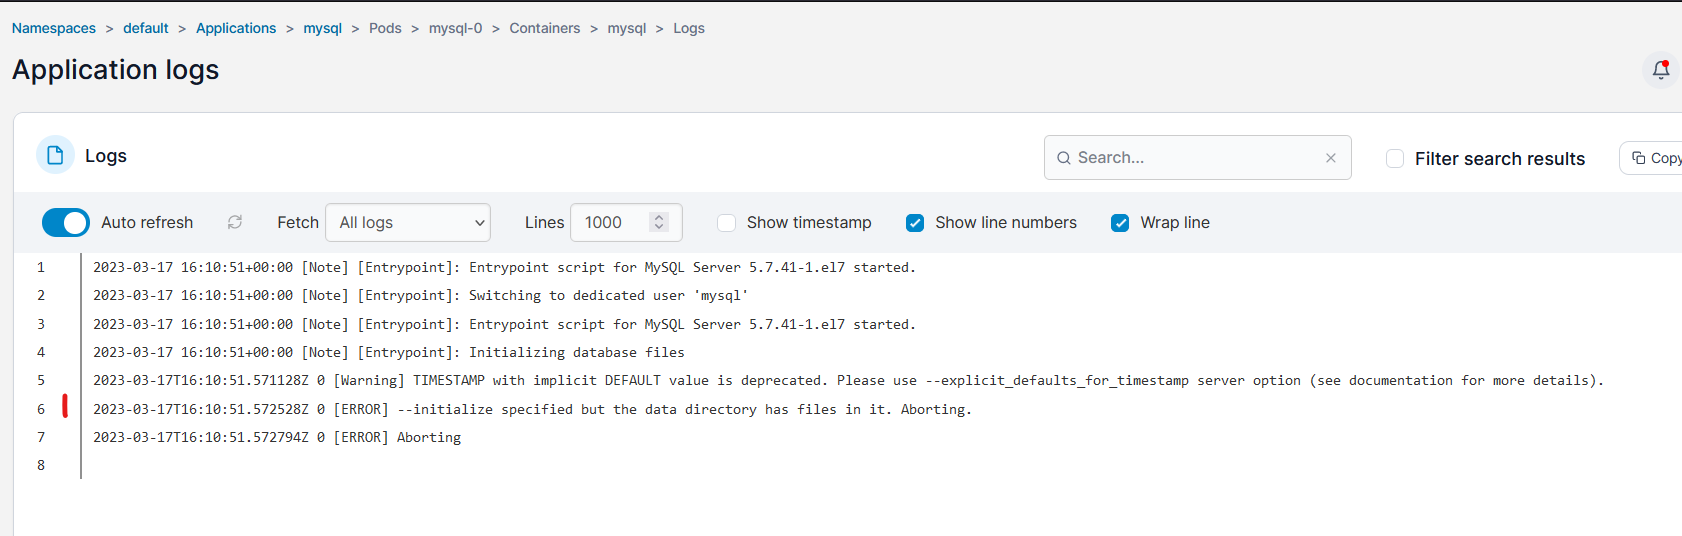This screenshot has height=536, width=1682.
Task: Select log line 'Initializing database files'
Action: [x=389, y=353]
